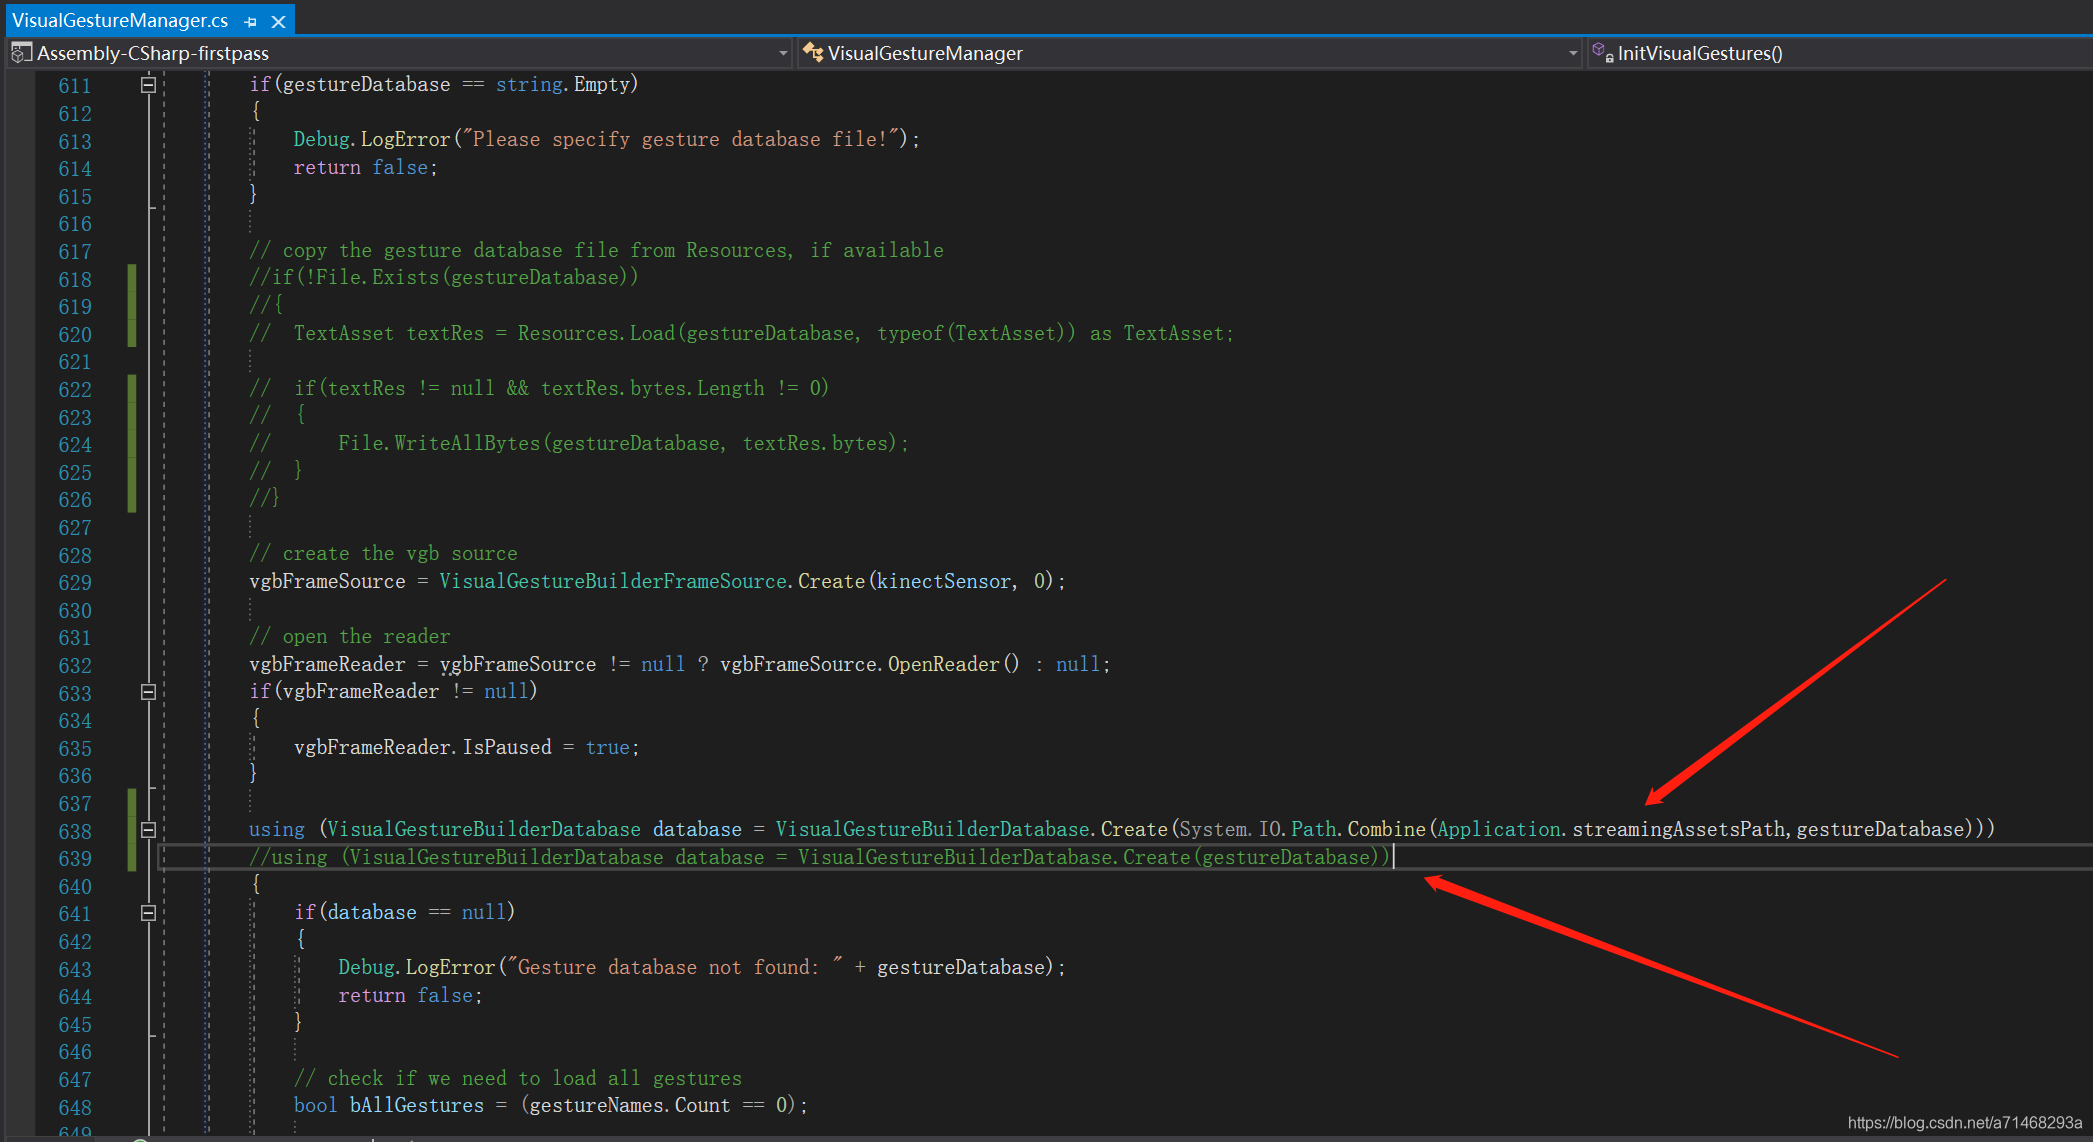
Task: Click line number 611 to select it
Action: tap(75, 85)
